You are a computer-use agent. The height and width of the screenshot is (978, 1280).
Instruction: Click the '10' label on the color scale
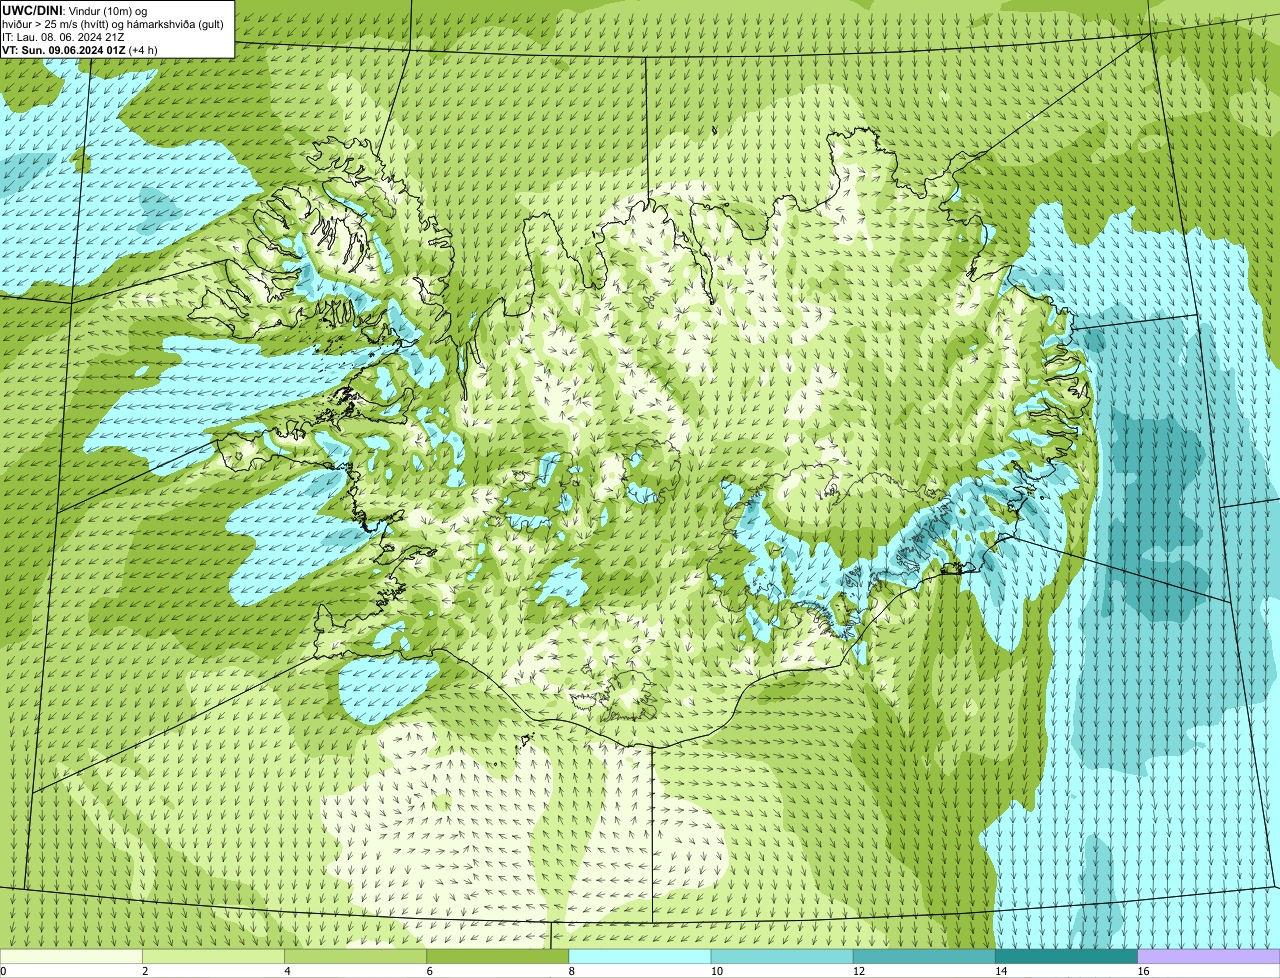pos(716,971)
